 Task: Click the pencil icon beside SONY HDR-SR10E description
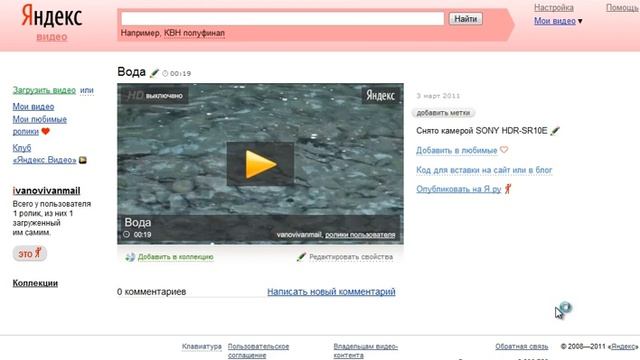point(555,131)
